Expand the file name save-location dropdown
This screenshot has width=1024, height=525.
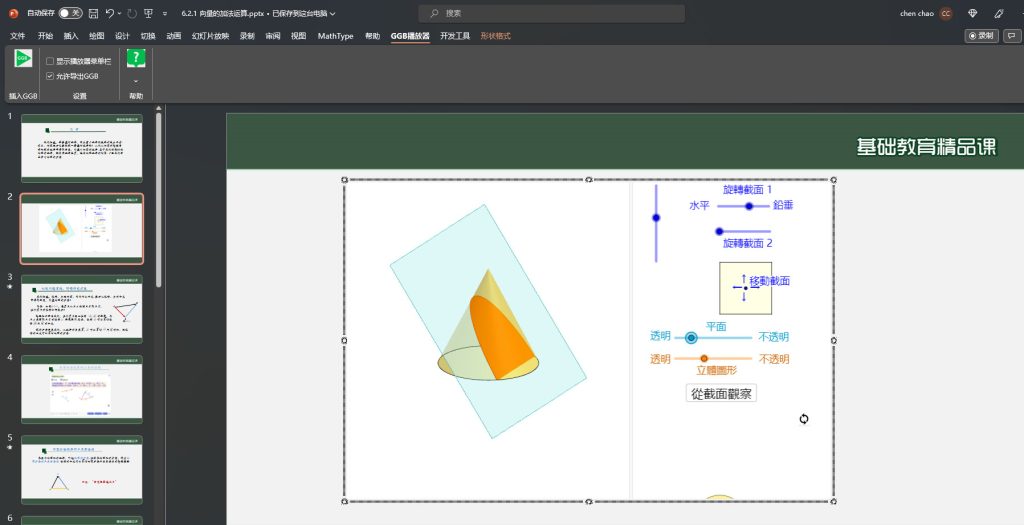point(333,13)
